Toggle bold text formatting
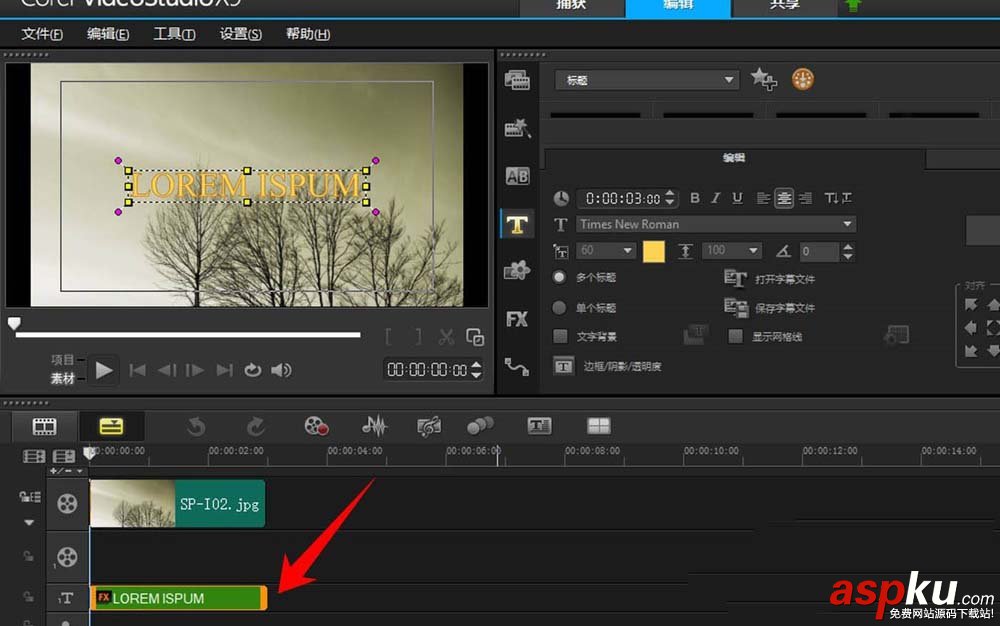This screenshot has width=1000, height=626. 695,198
